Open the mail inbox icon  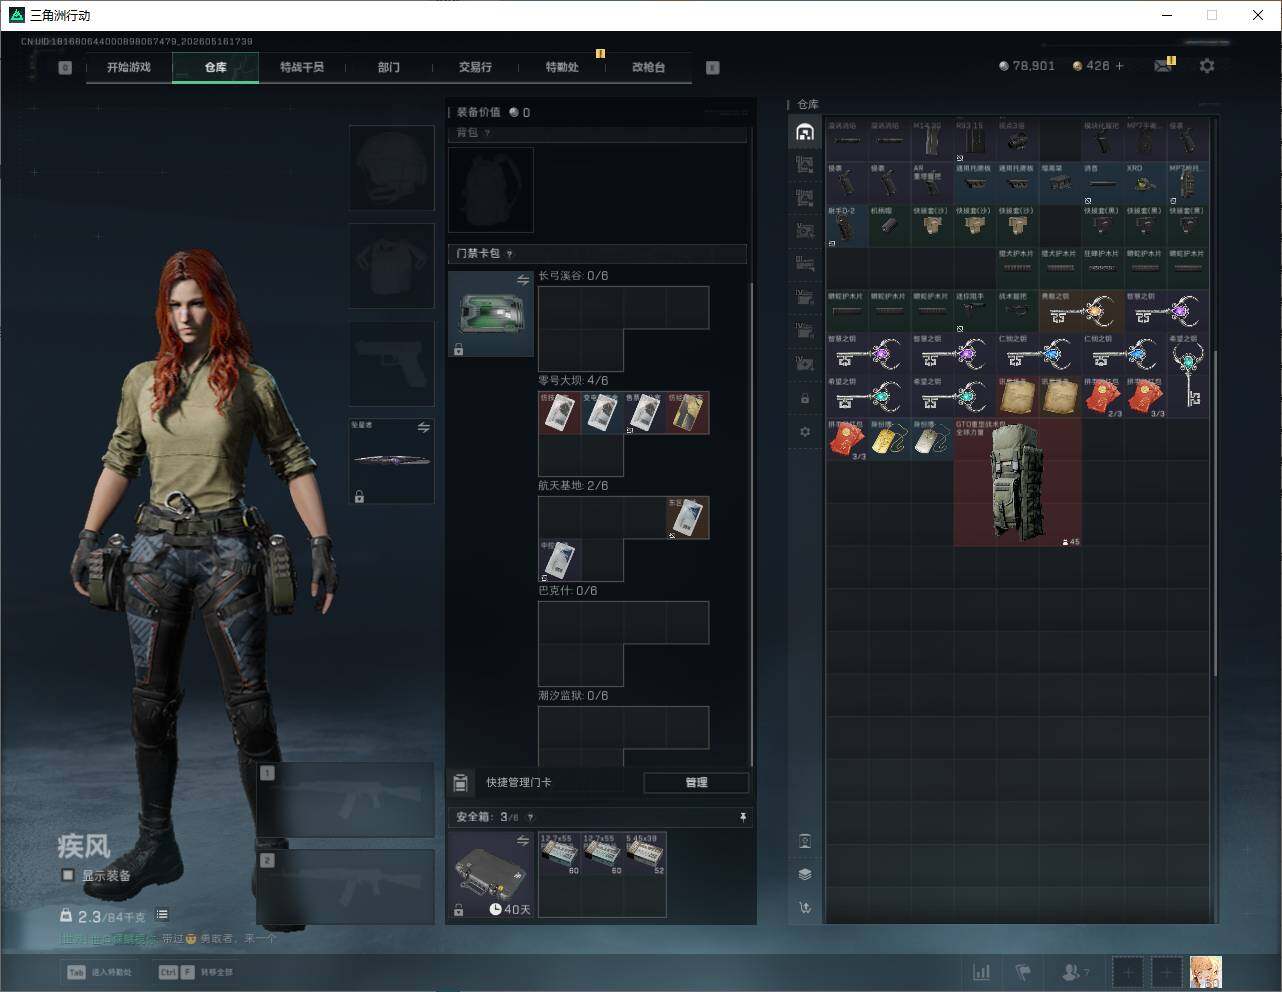point(1163,66)
